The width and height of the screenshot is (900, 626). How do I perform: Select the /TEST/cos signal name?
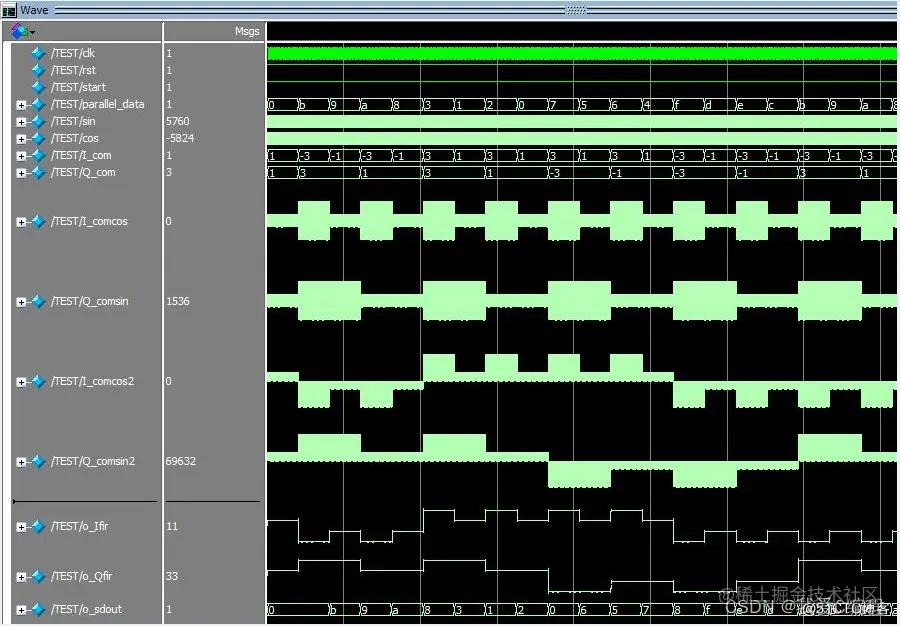(x=75, y=138)
